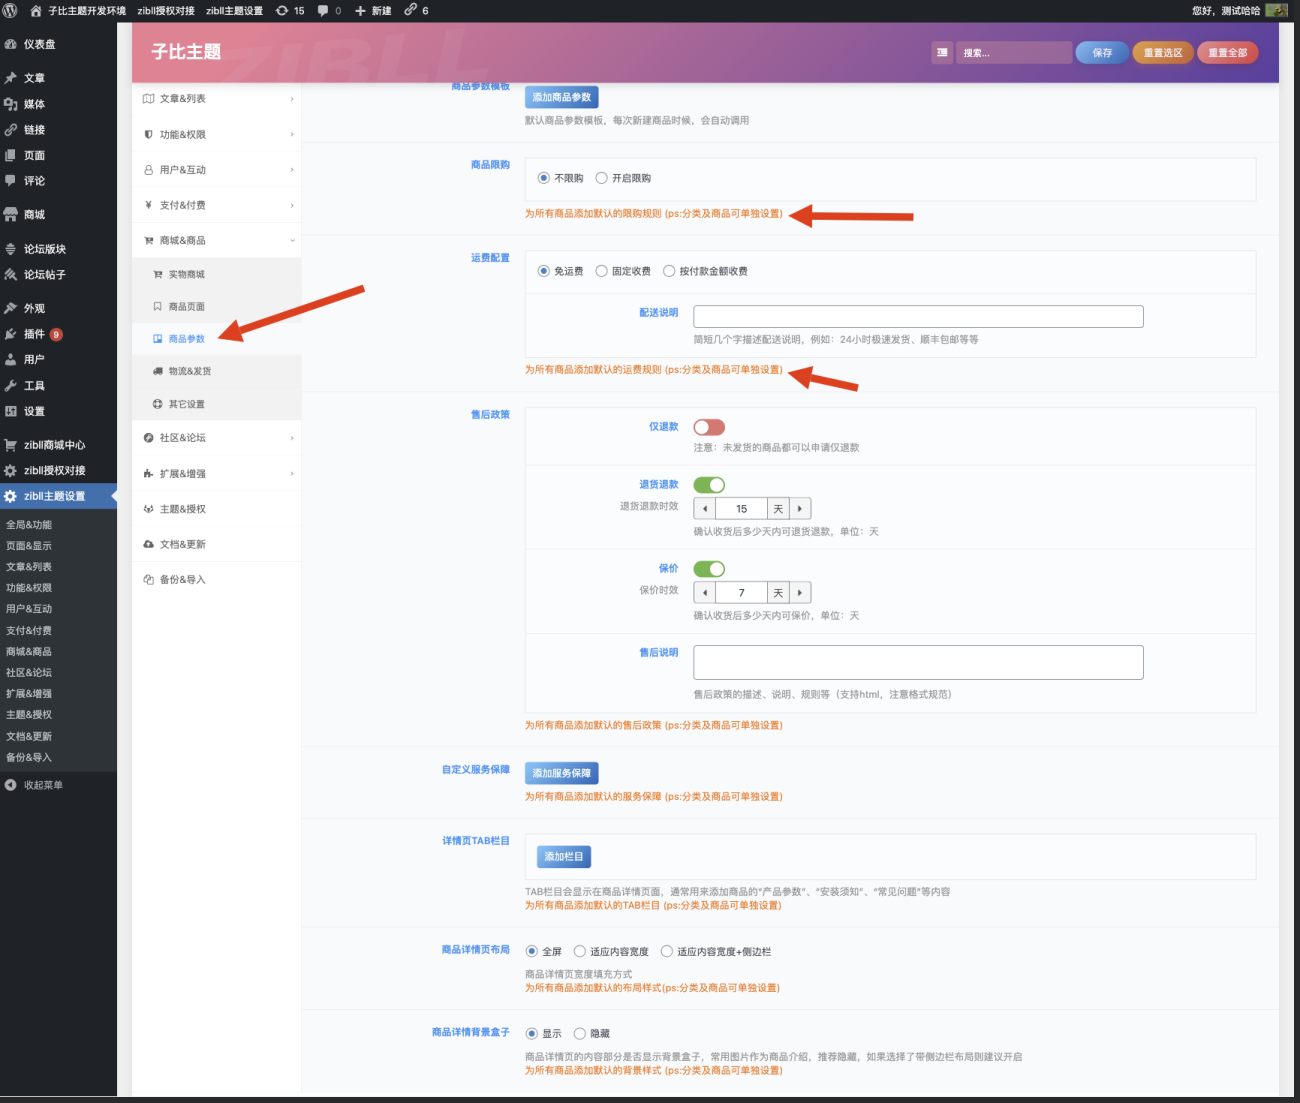Collapse the 商城&商品 settings group
1300x1103 pixels.
(216, 241)
